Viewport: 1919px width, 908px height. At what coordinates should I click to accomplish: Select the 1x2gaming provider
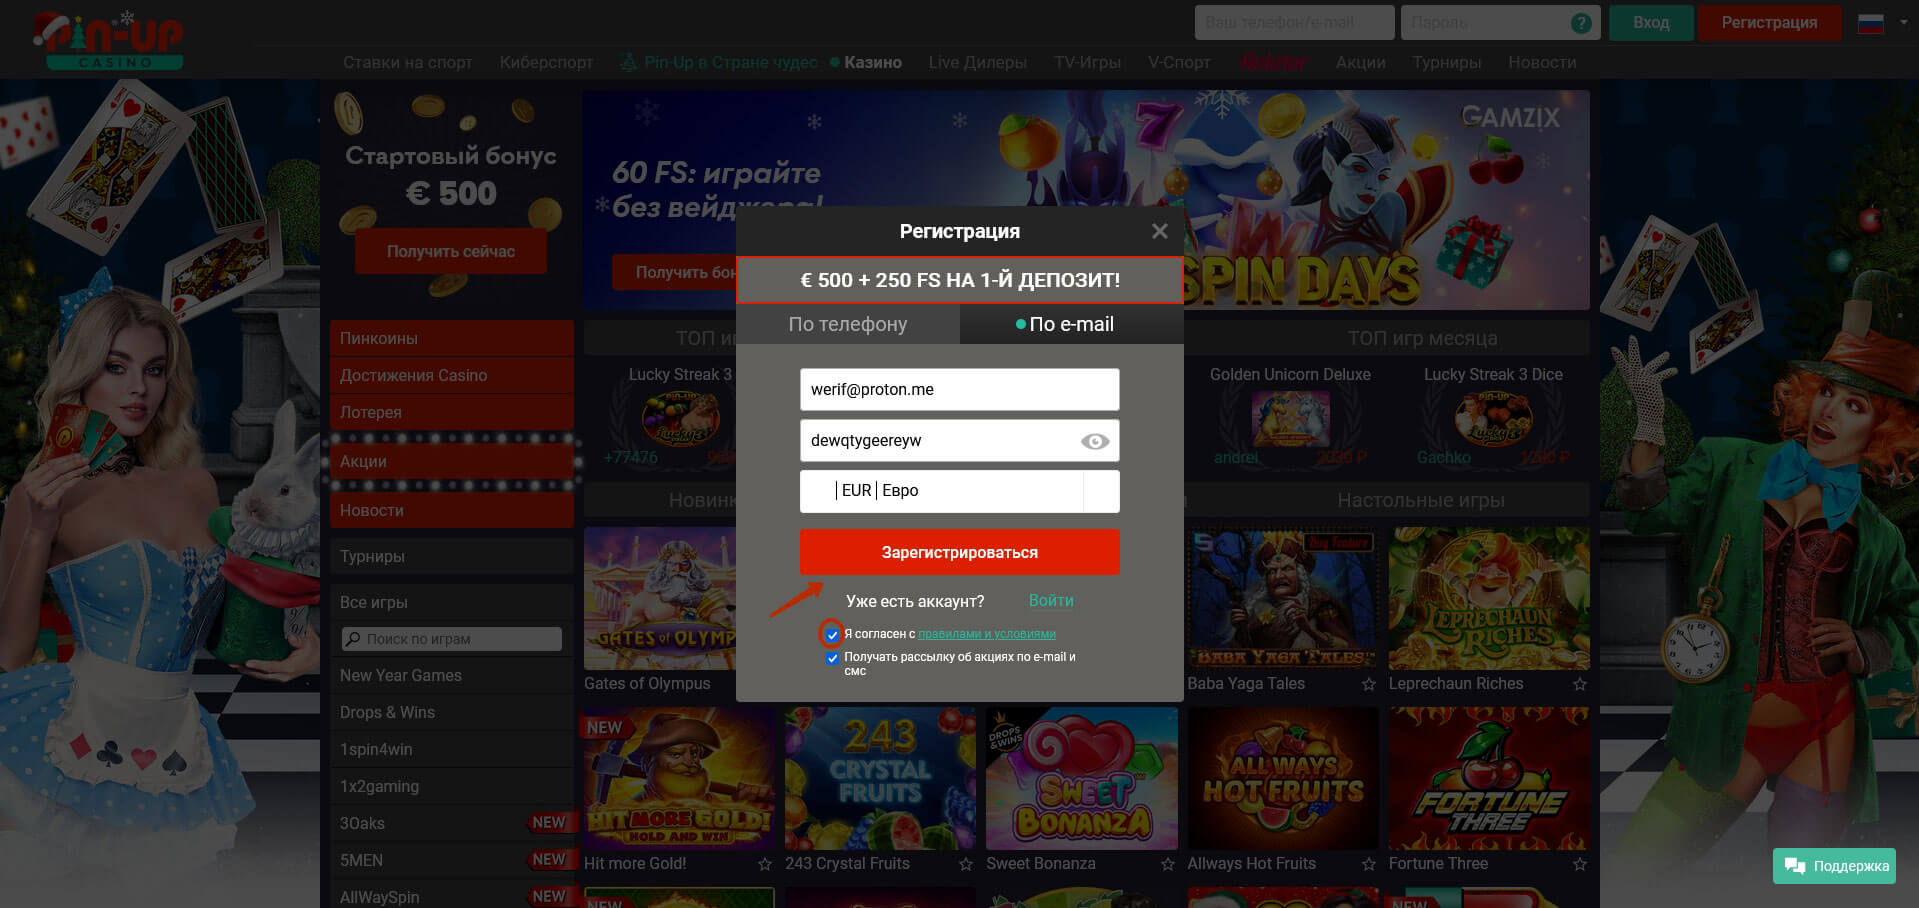click(x=452, y=786)
